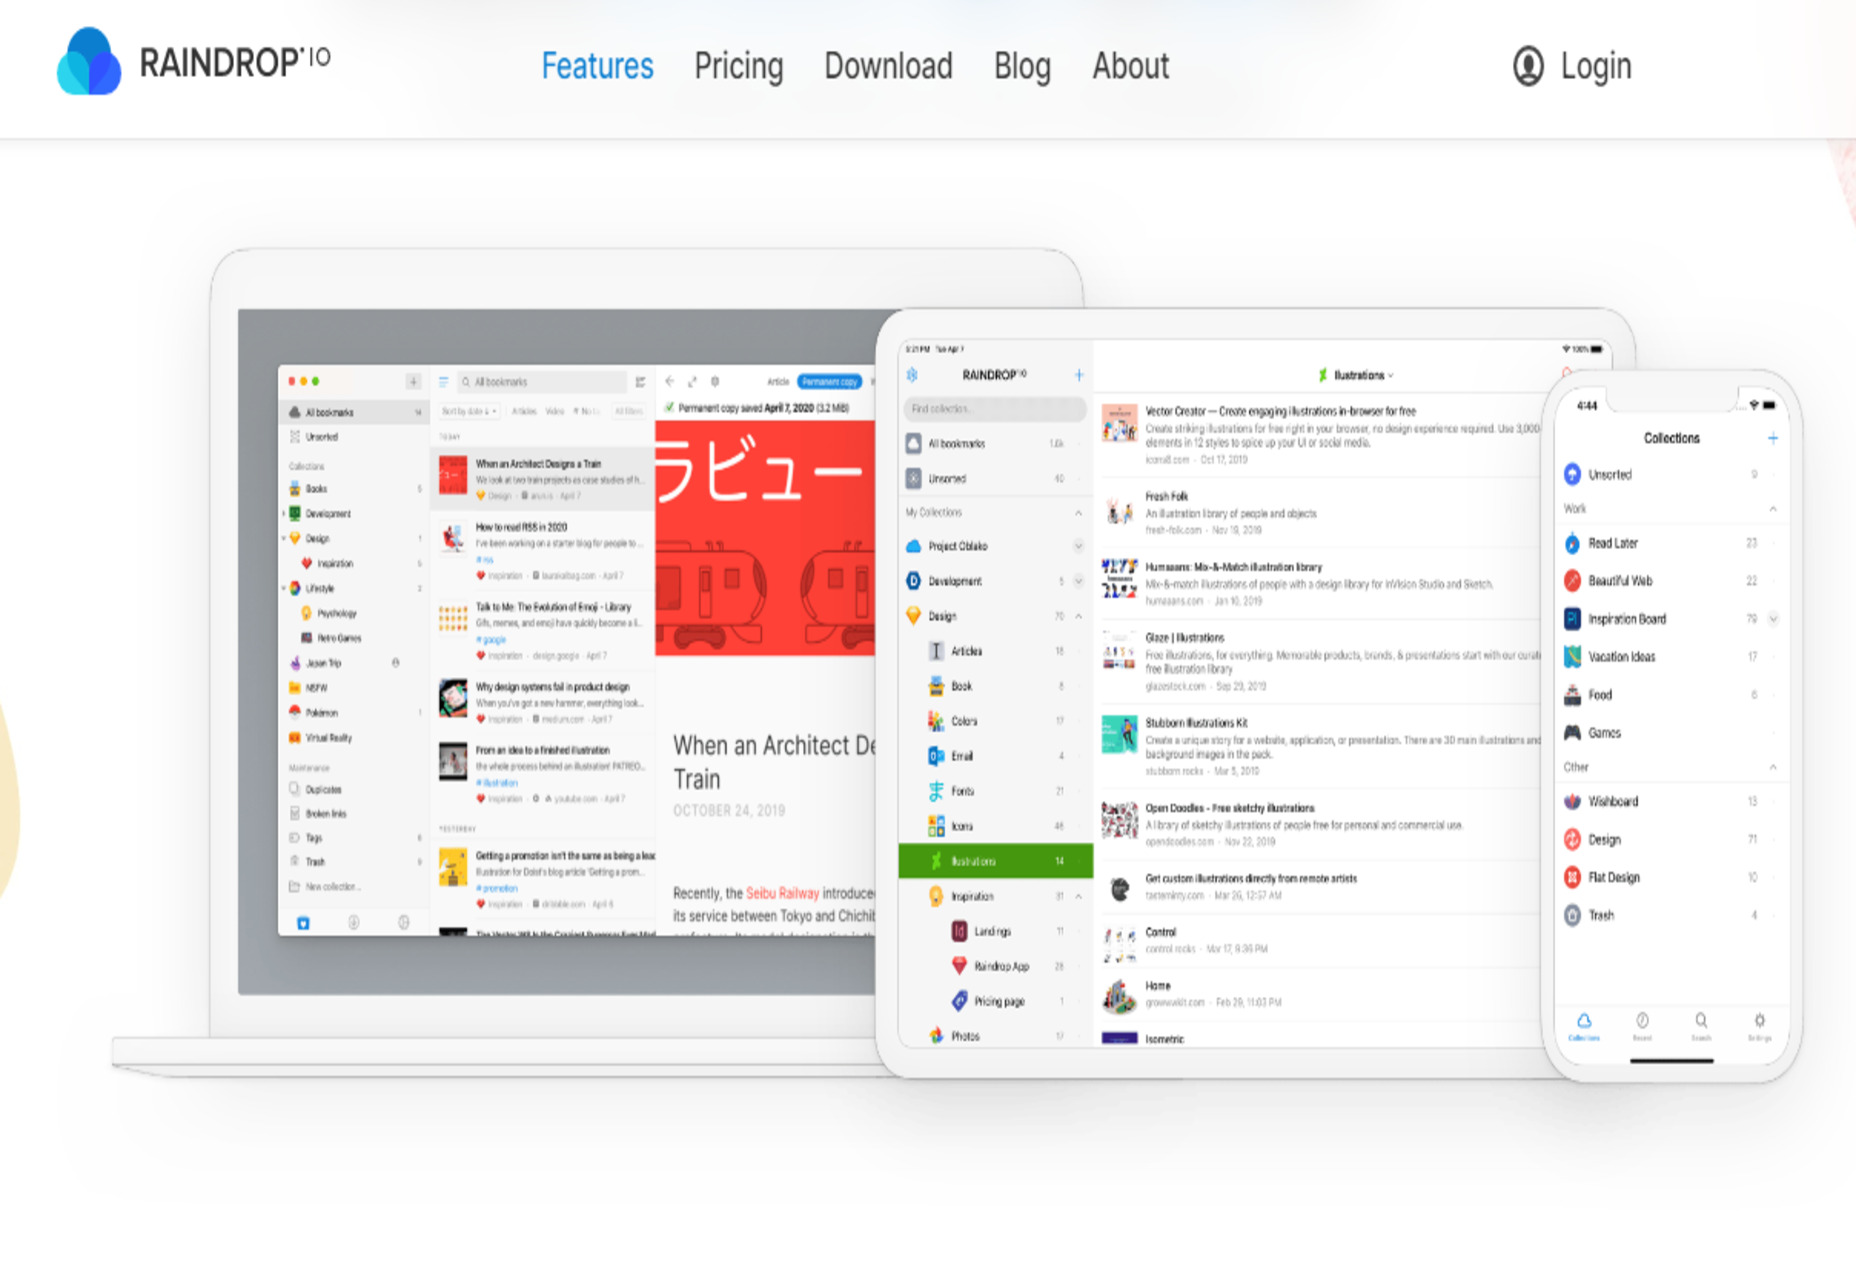This screenshot has width=1856, height=1280.
Task: Toggle the Permanent copy view in reader
Action: (829, 382)
